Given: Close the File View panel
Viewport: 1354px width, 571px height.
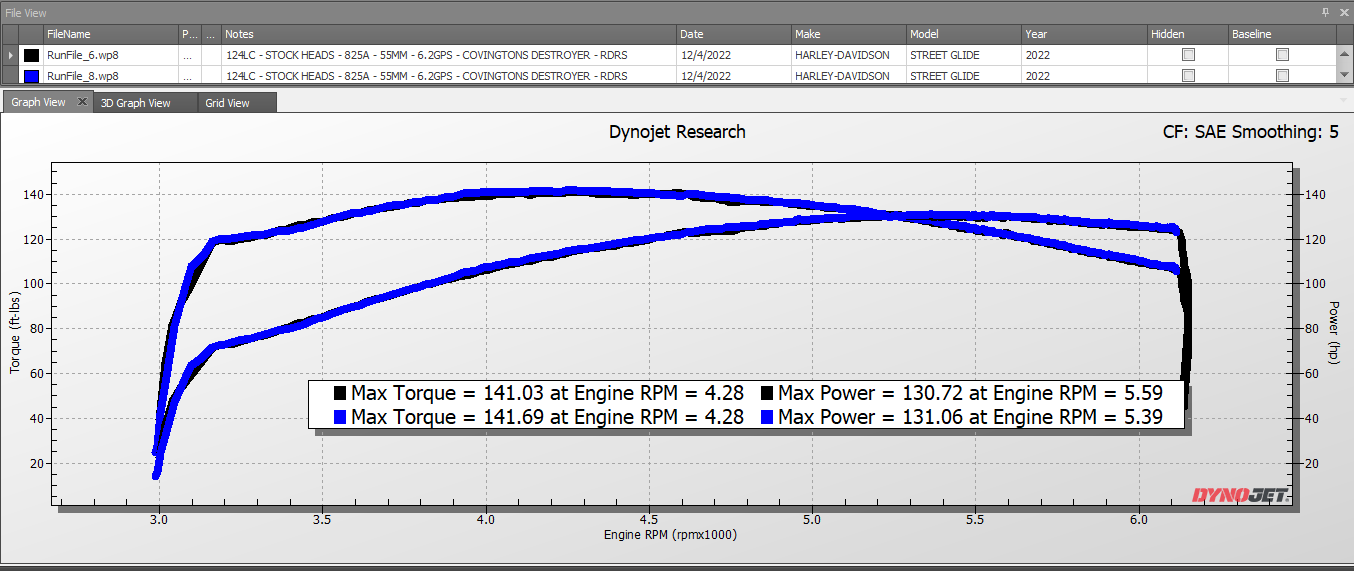Looking at the screenshot, I should [1343, 12].
